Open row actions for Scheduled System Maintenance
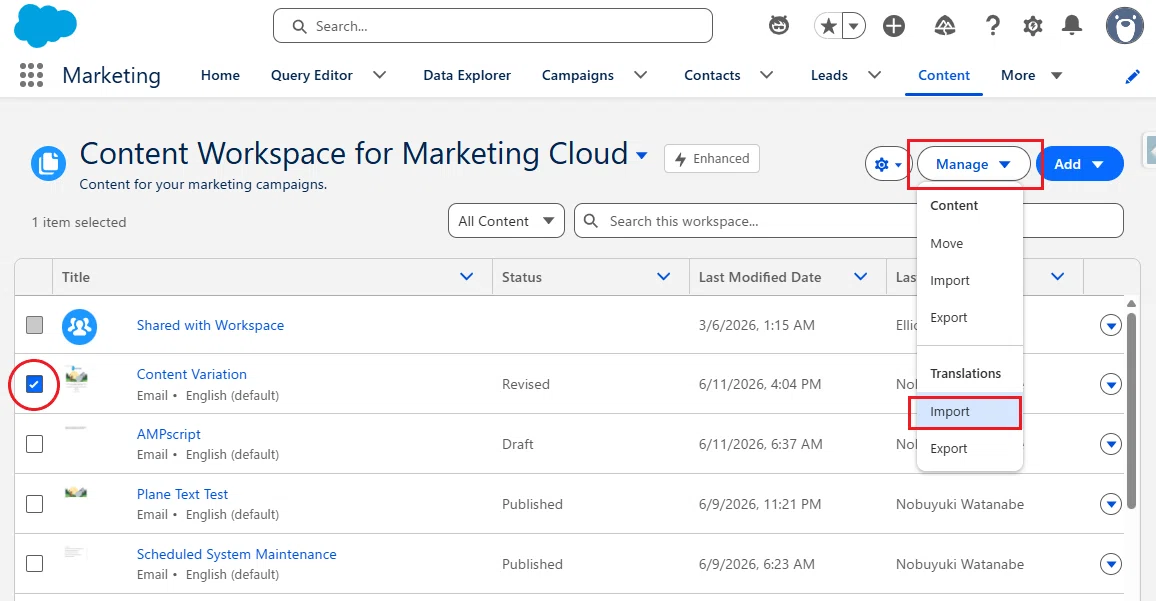Viewport: 1156px width, 601px height. pos(1110,563)
